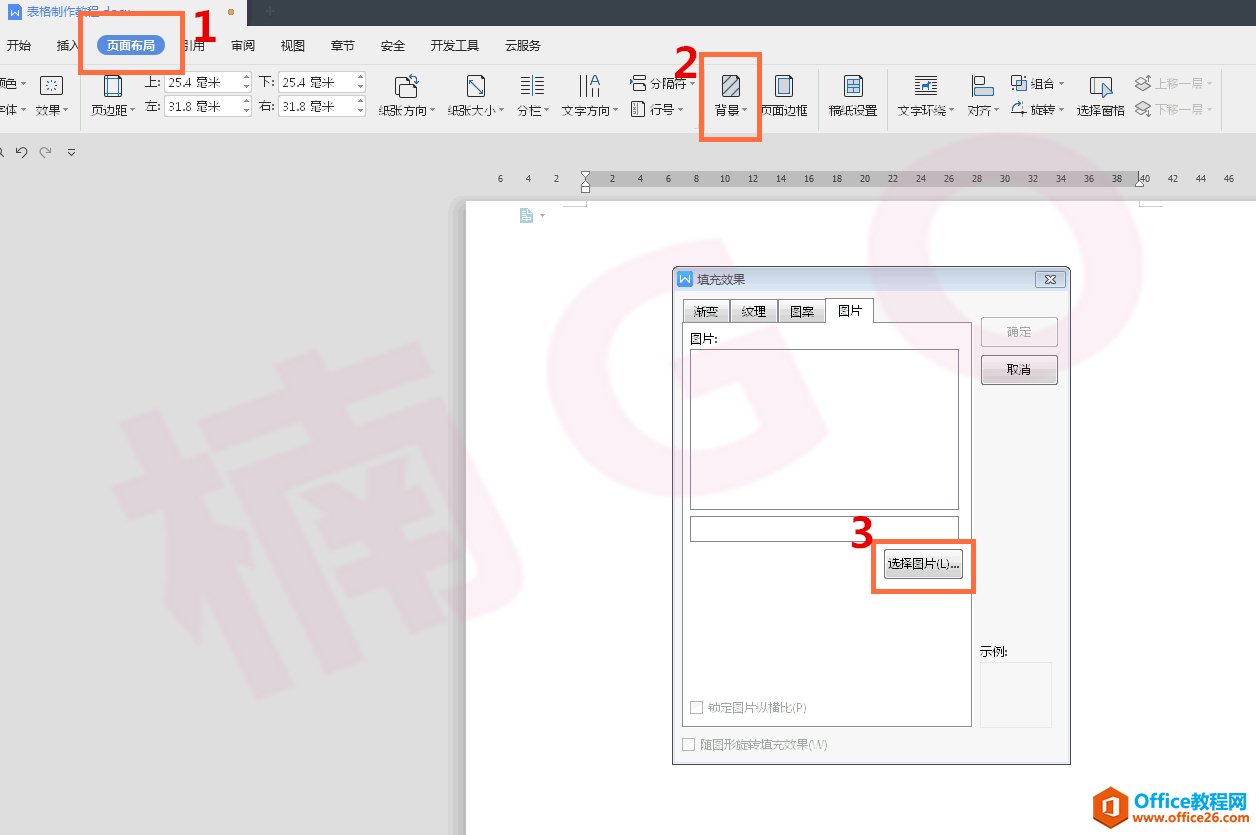Click the 背景 background icon
The height and width of the screenshot is (835, 1256).
[731, 86]
